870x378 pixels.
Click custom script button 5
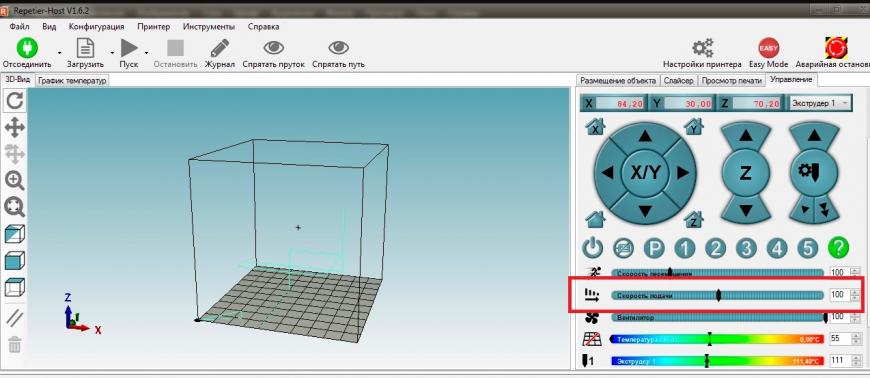pos(807,248)
